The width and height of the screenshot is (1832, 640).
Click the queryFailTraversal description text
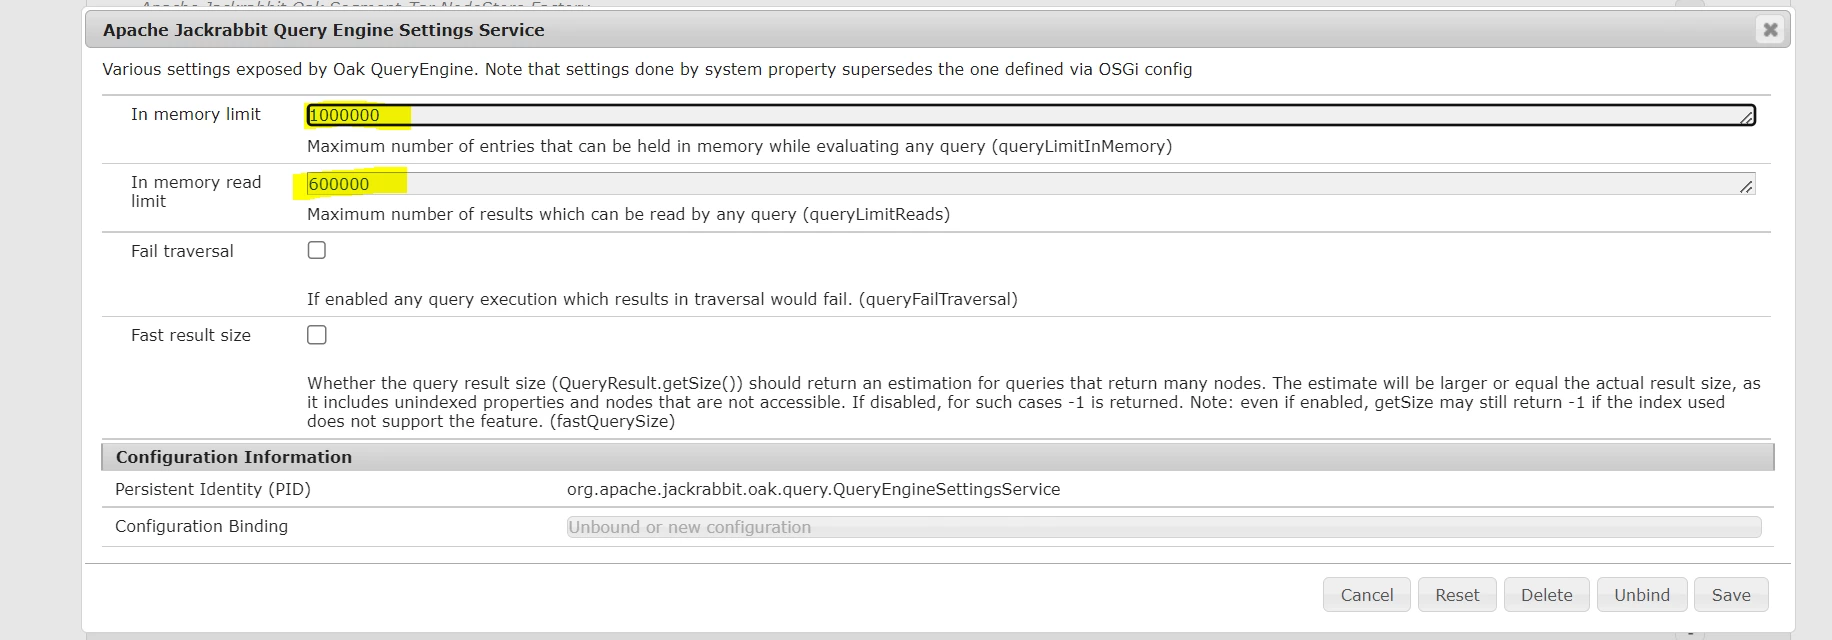click(662, 299)
